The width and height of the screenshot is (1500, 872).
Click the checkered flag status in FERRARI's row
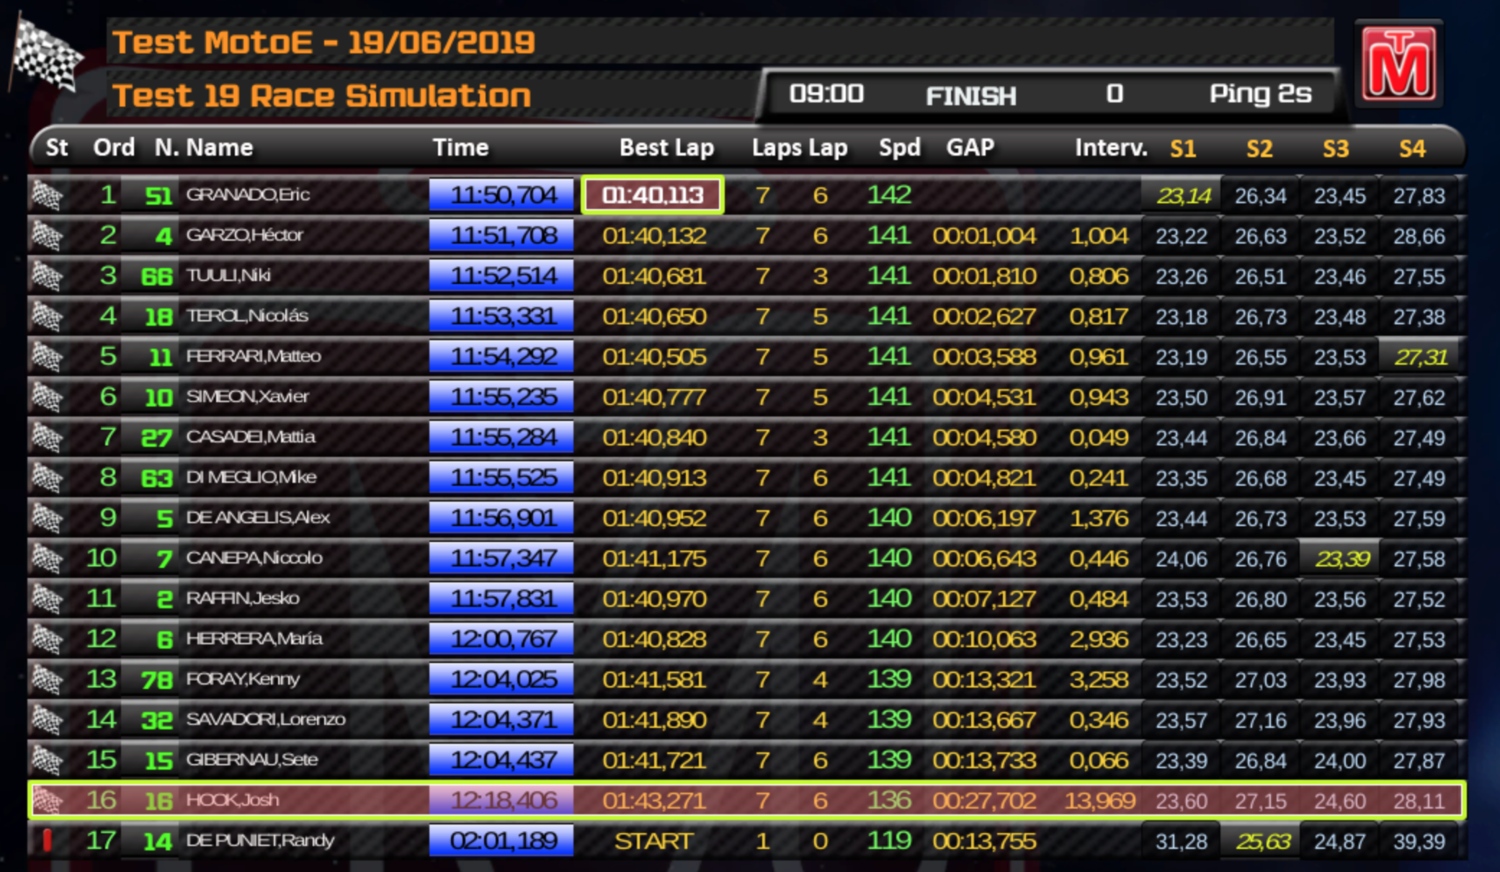(47, 356)
